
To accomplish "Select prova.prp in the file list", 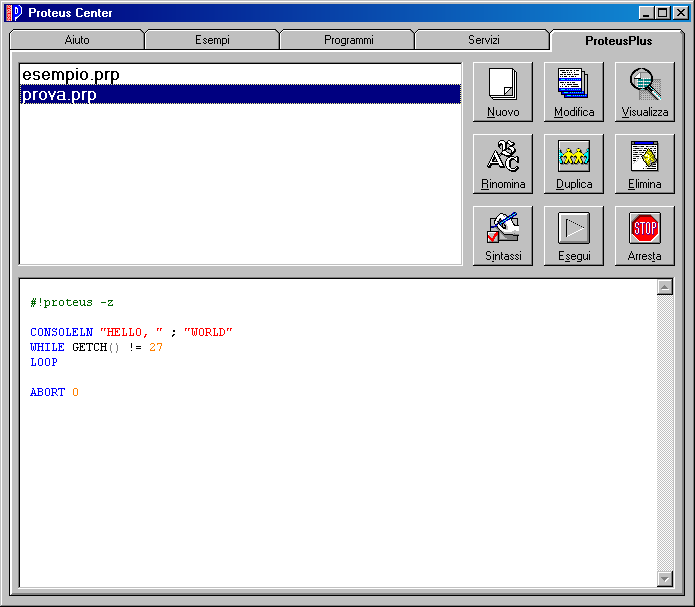I will (x=240, y=94).
